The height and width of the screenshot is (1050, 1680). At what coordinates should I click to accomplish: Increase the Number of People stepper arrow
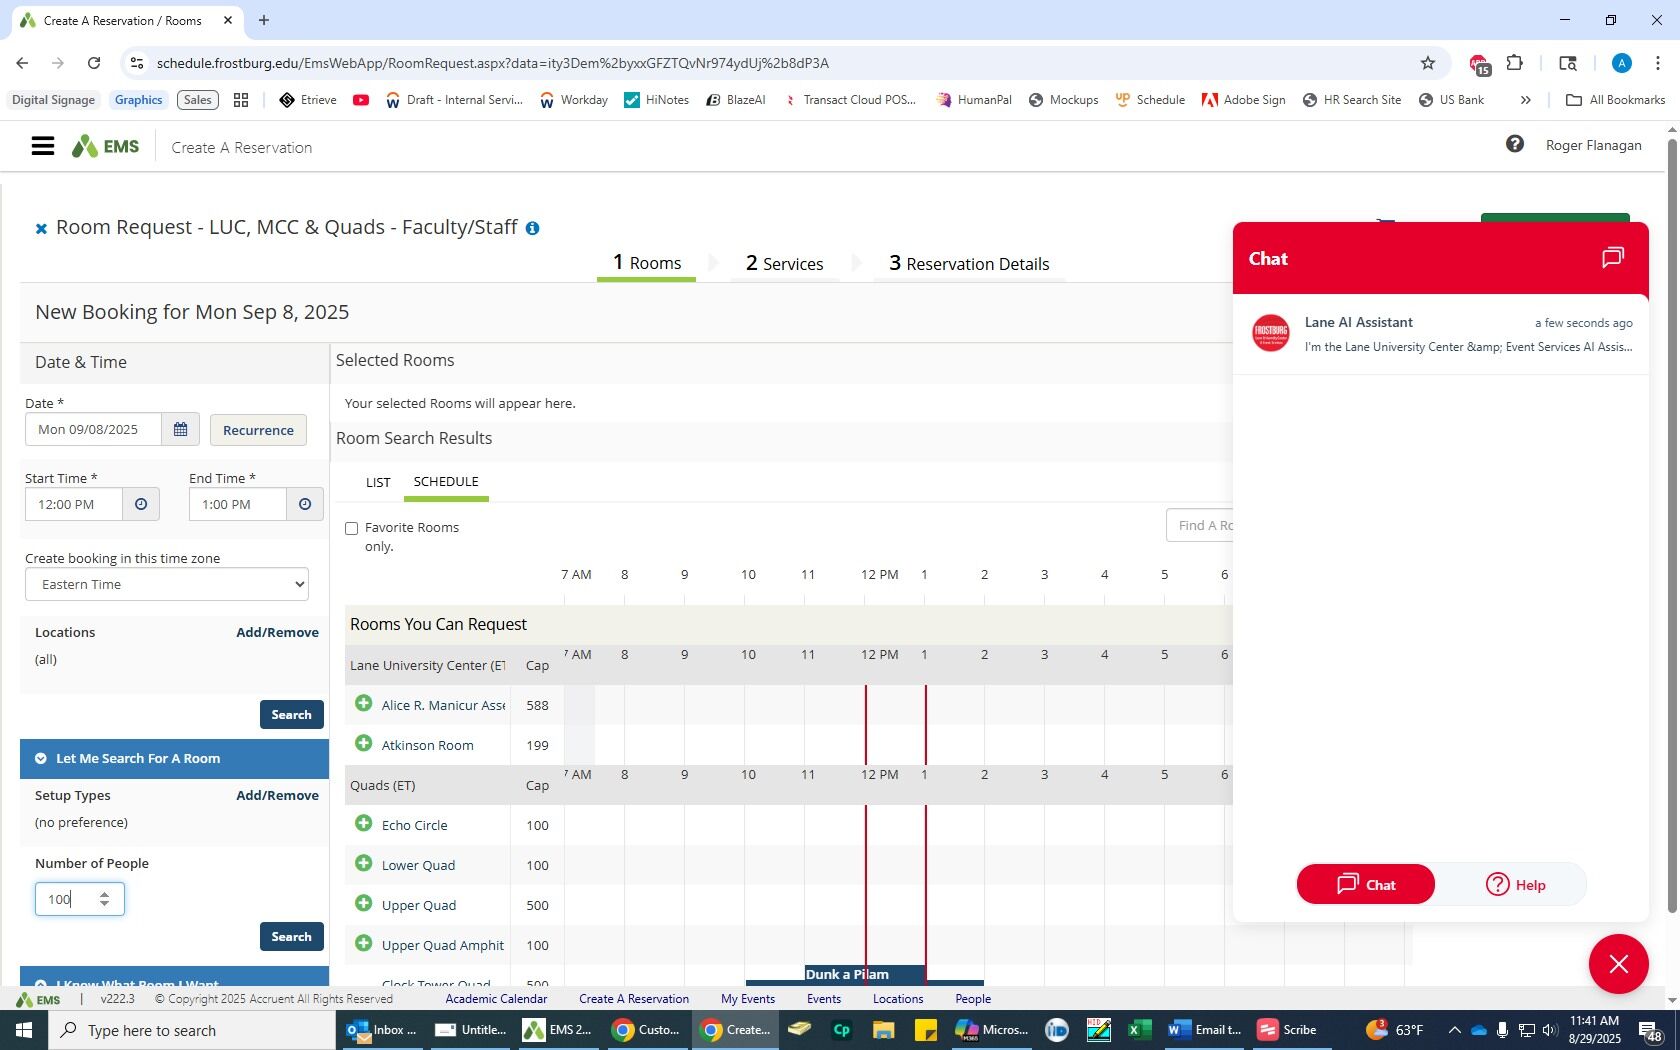point(104,894)
